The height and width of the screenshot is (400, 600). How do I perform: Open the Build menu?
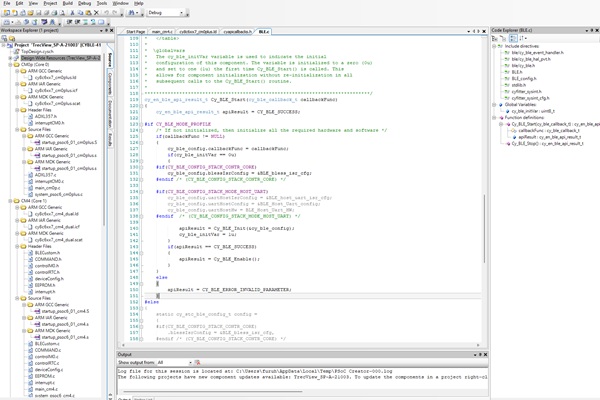(68, 3)
